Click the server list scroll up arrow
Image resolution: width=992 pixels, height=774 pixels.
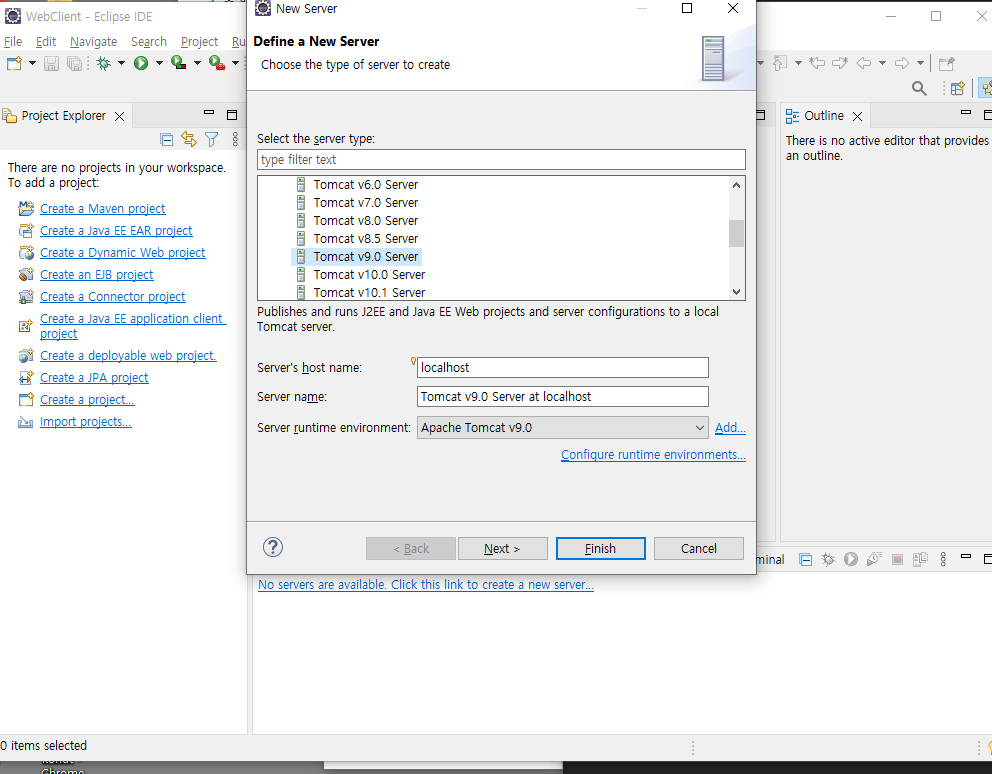click(x=736, y=185)
